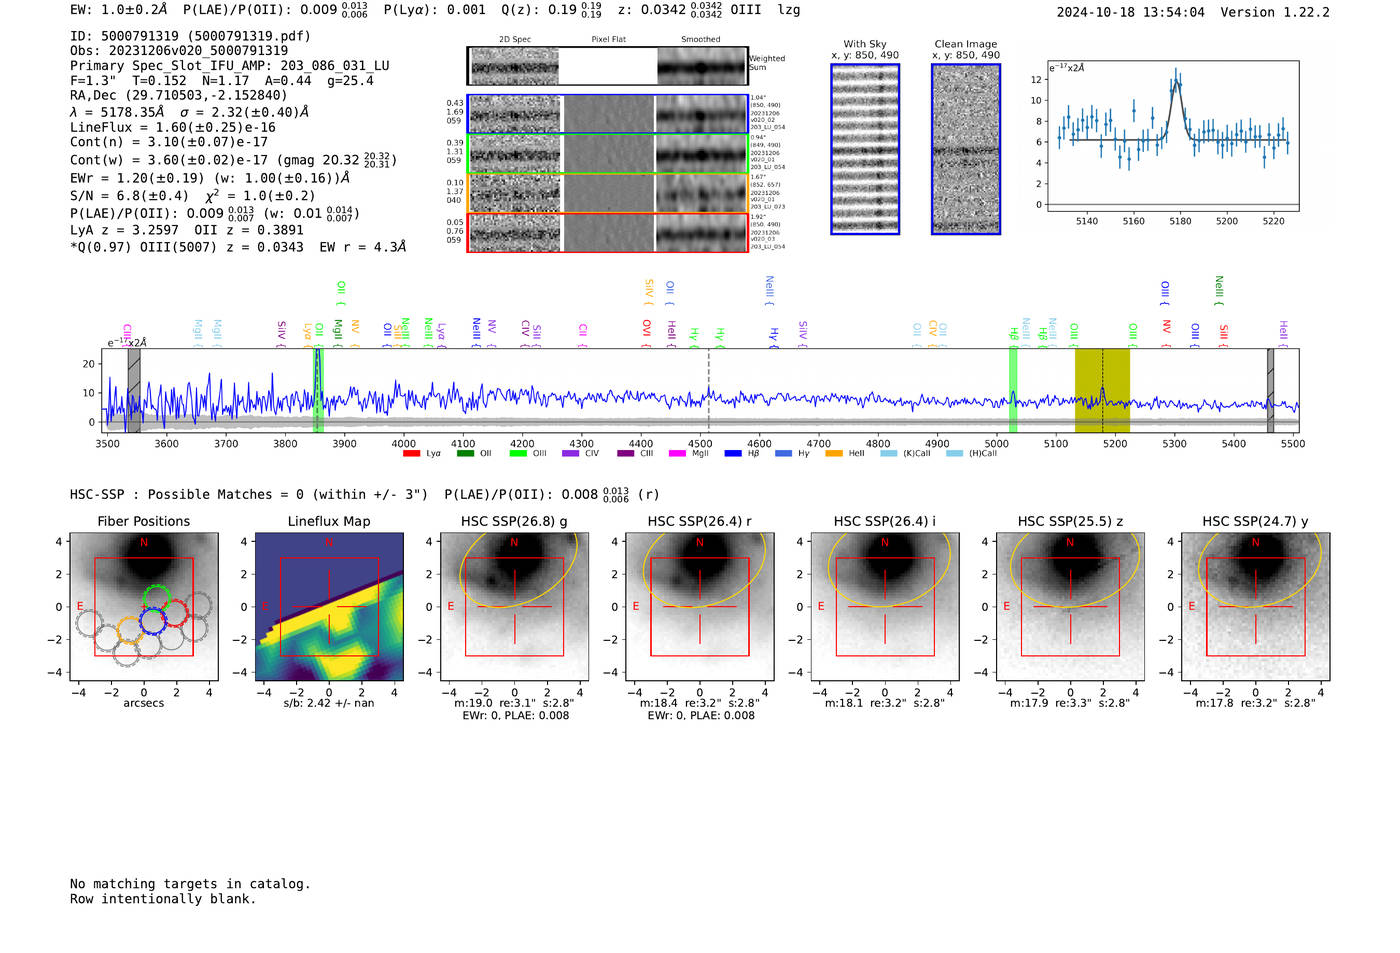
Task: Select the green fiber circle in Fiber Positions
Action: coord(157,599)
